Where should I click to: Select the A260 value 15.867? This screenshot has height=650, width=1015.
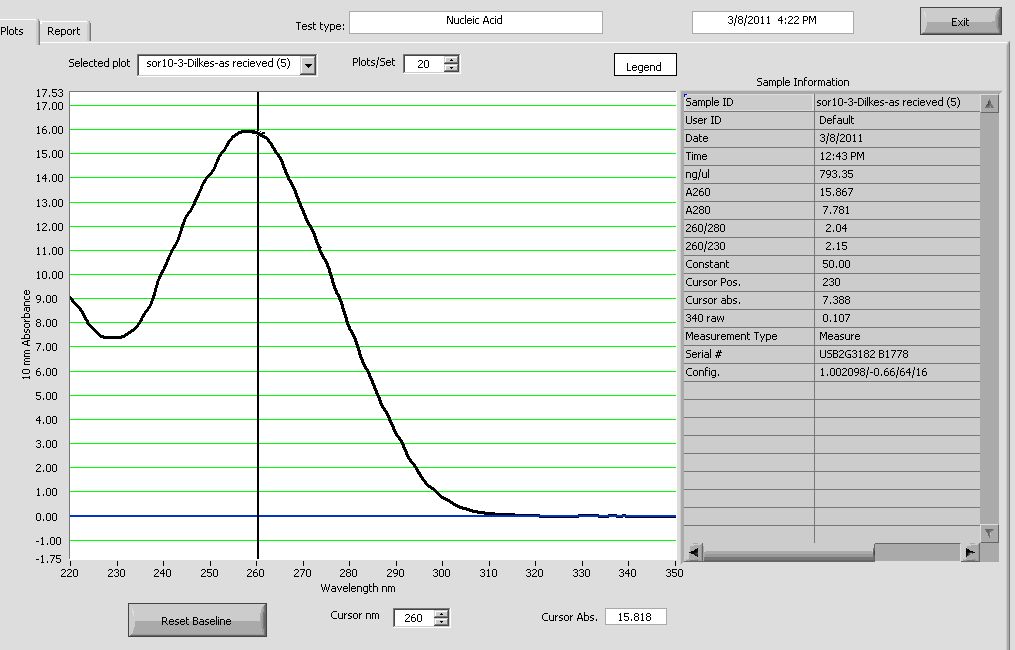(897, 192)
